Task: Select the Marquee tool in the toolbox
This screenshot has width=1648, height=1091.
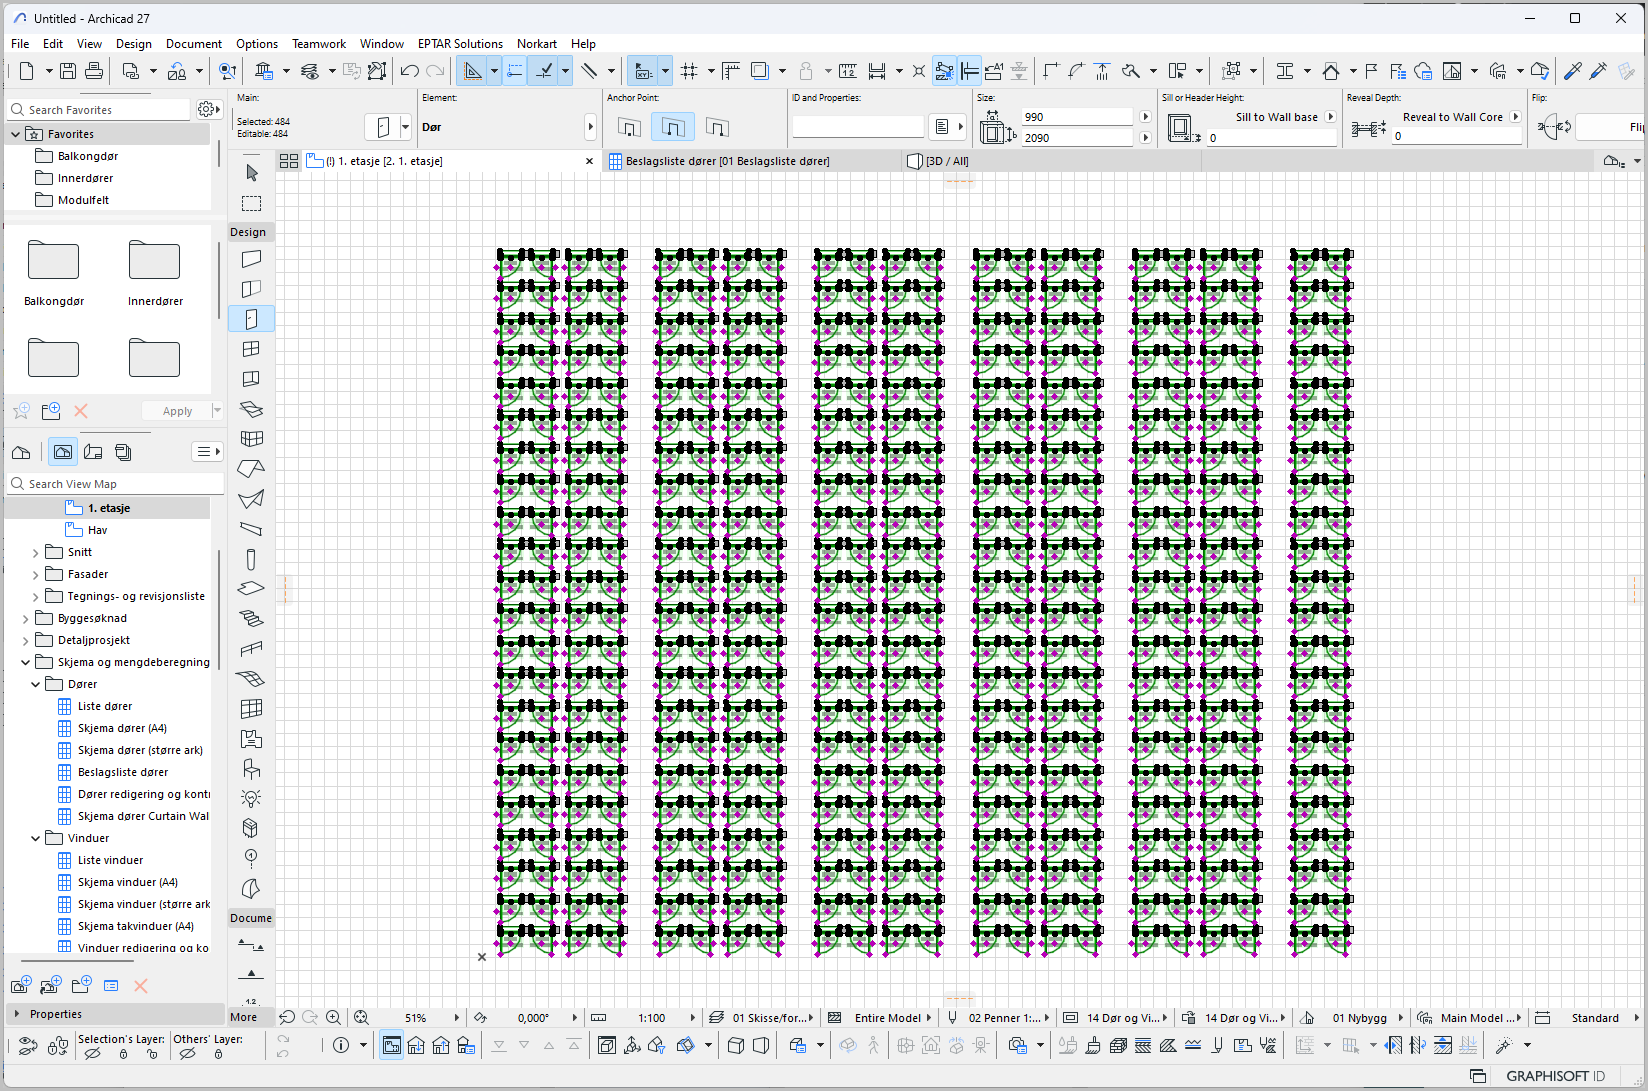Action: pyautogui.click(x=251, y=203)
